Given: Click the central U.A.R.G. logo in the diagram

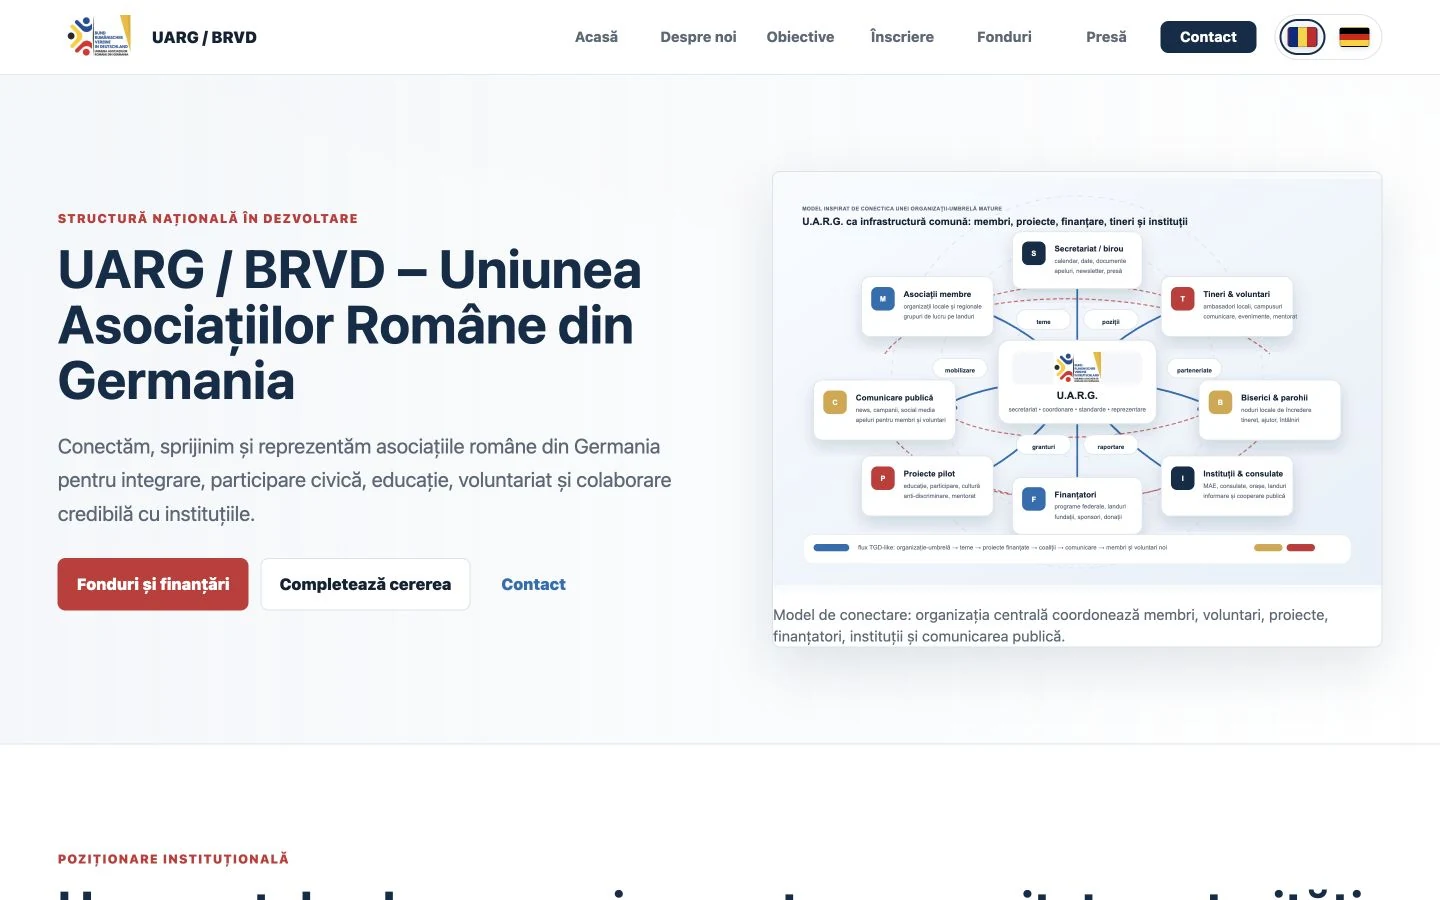Looking at the screenshot, I should (x=1077, y=367).
